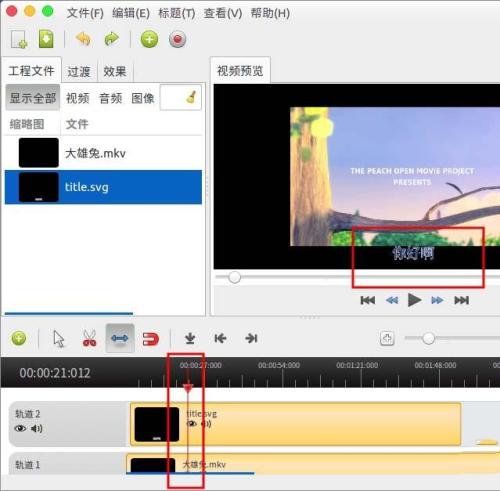The height and width of the screenshot is (491, 500).
Task: Mute audio speaker on track 轨道 2
Action: (37, 428)
